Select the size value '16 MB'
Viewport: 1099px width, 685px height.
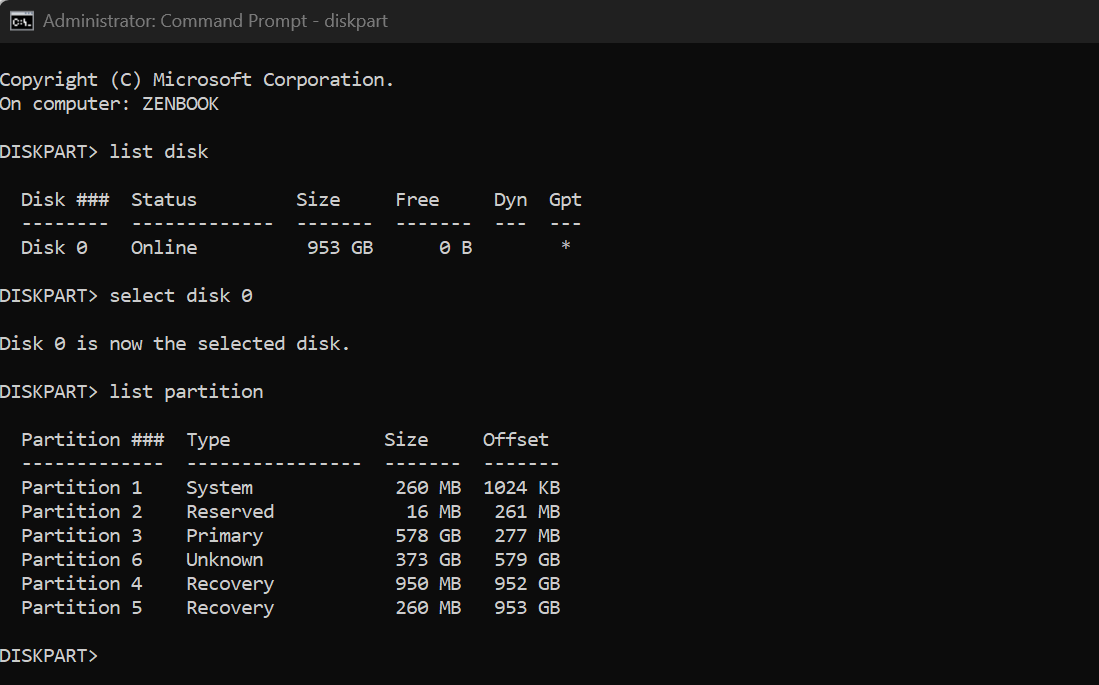coord(434,512)
